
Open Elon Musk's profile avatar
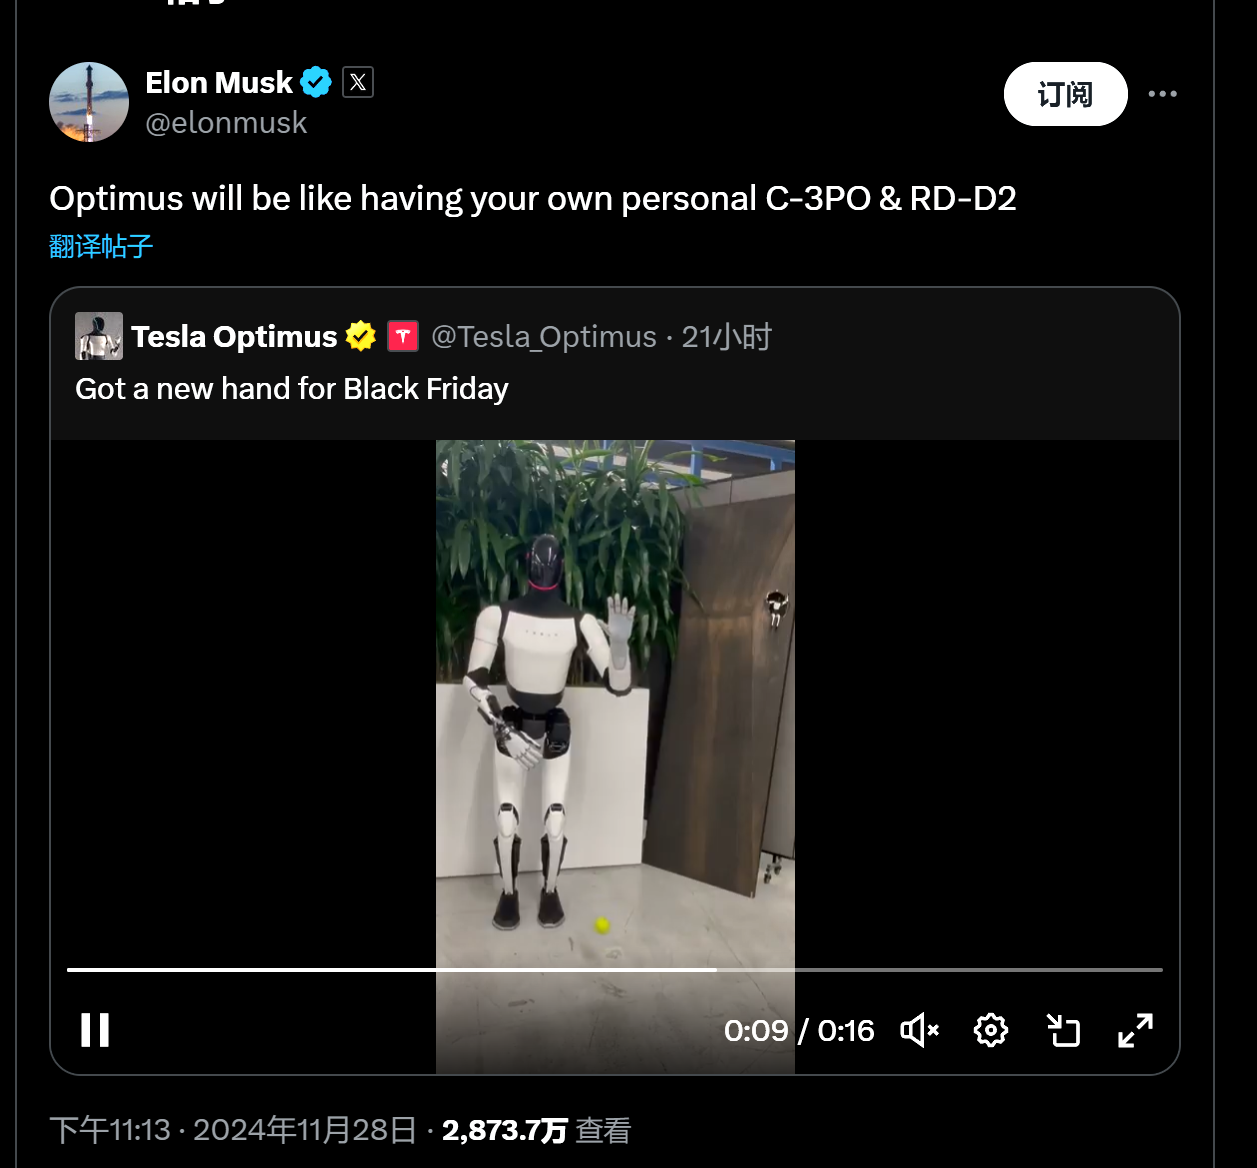click(89, 102)
